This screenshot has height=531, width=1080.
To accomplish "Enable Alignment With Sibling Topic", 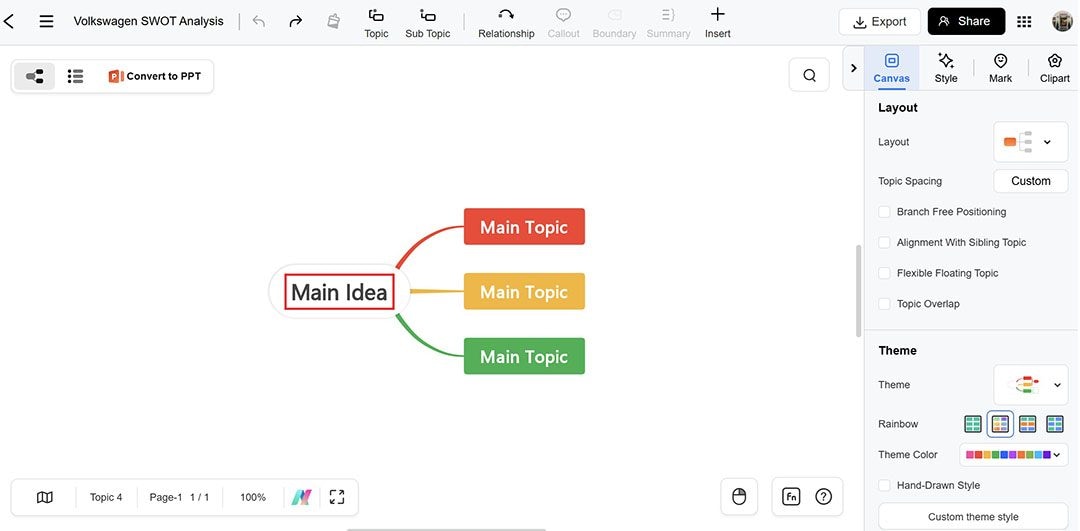I will (884, 242).
